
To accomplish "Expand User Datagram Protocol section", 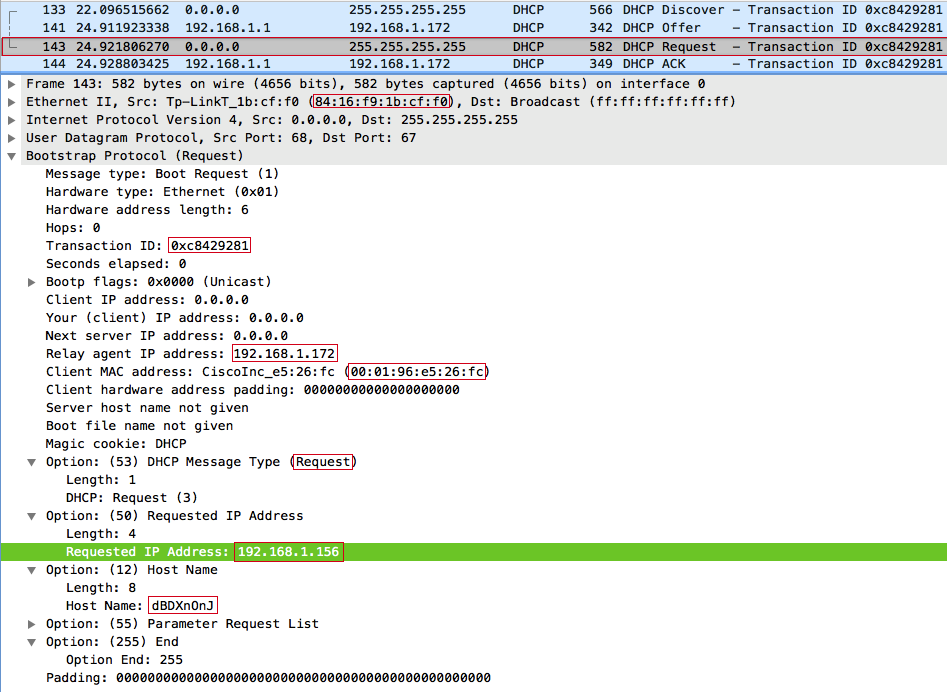I will click(11, 138).
